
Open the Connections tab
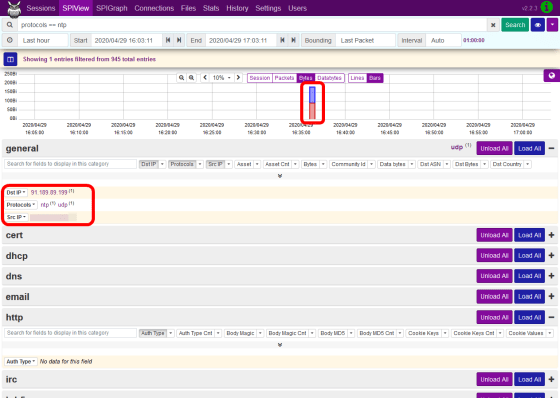click(154, 8)
